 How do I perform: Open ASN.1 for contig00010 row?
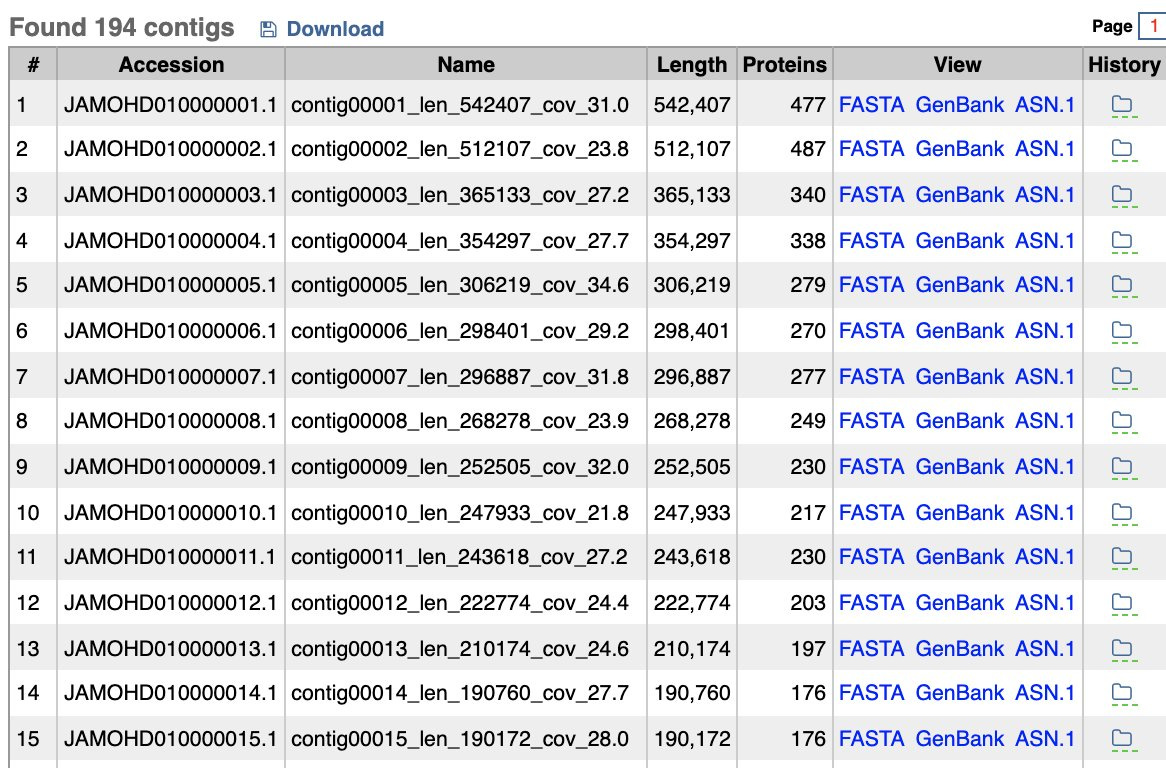point(1045,513)
